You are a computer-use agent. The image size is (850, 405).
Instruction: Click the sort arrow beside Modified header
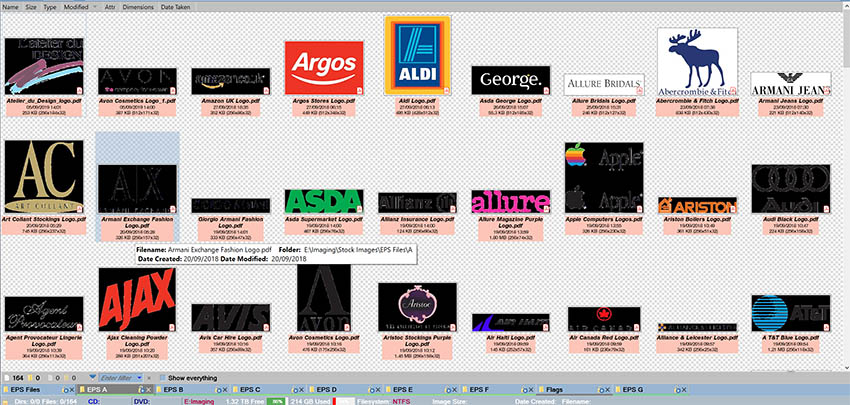click(x=95, y=7)
